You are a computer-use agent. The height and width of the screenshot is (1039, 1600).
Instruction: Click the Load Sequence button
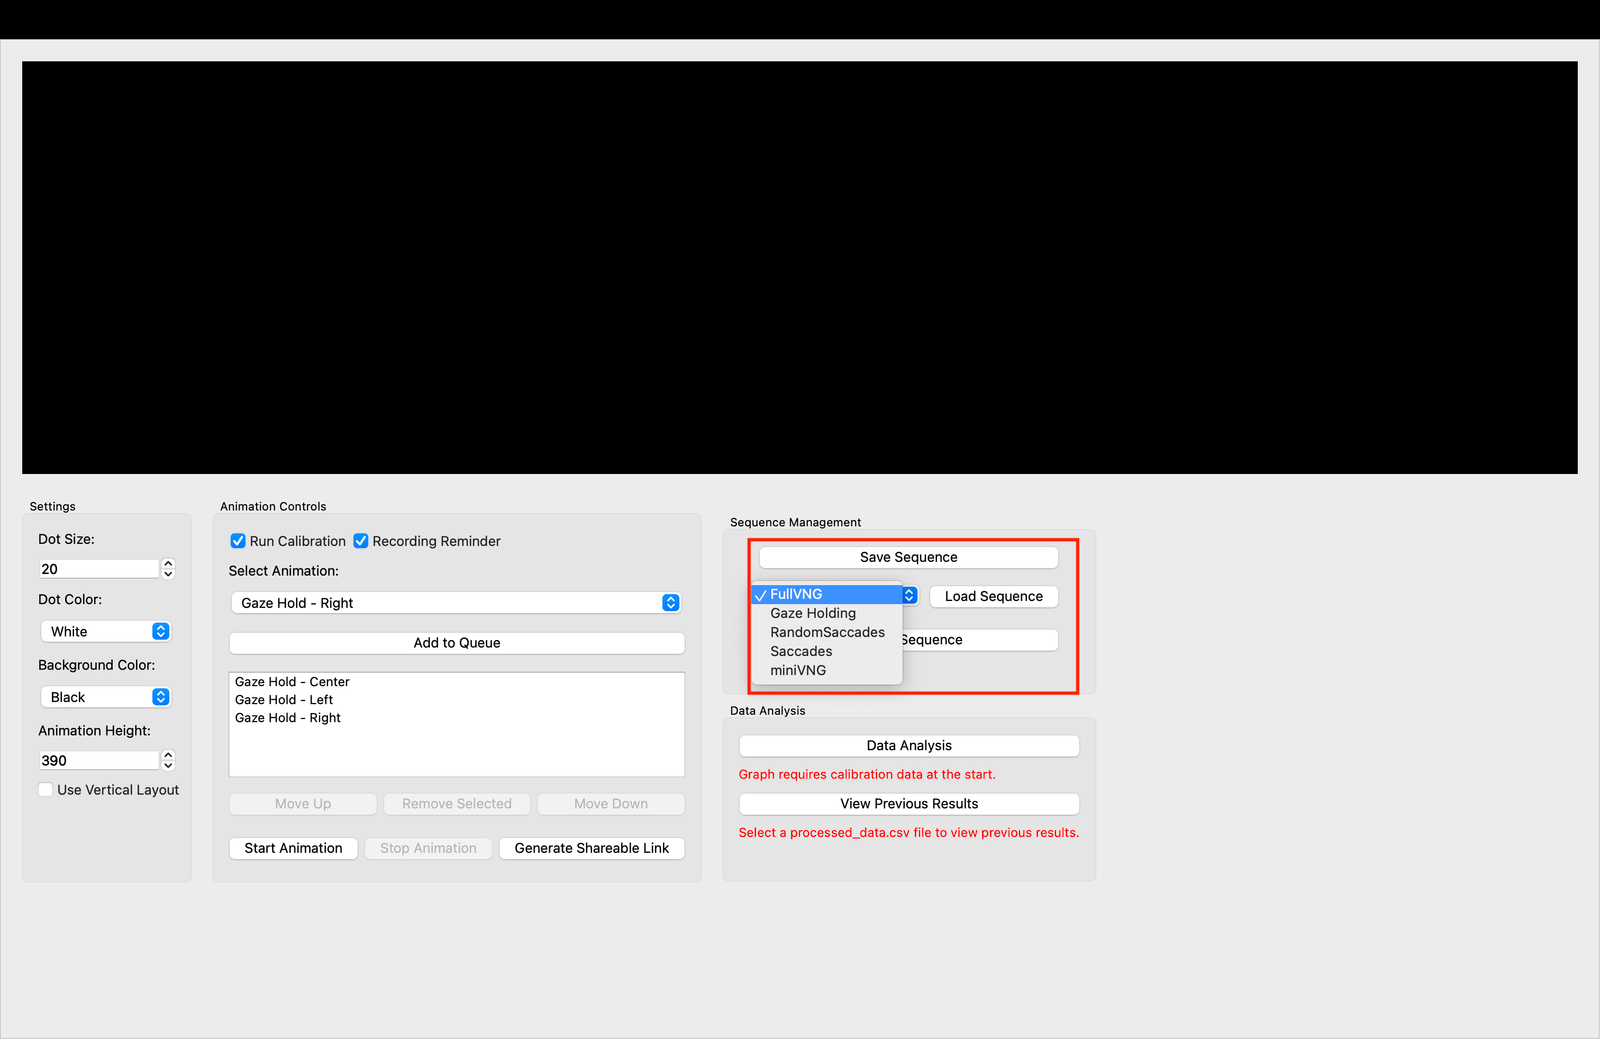993,596
